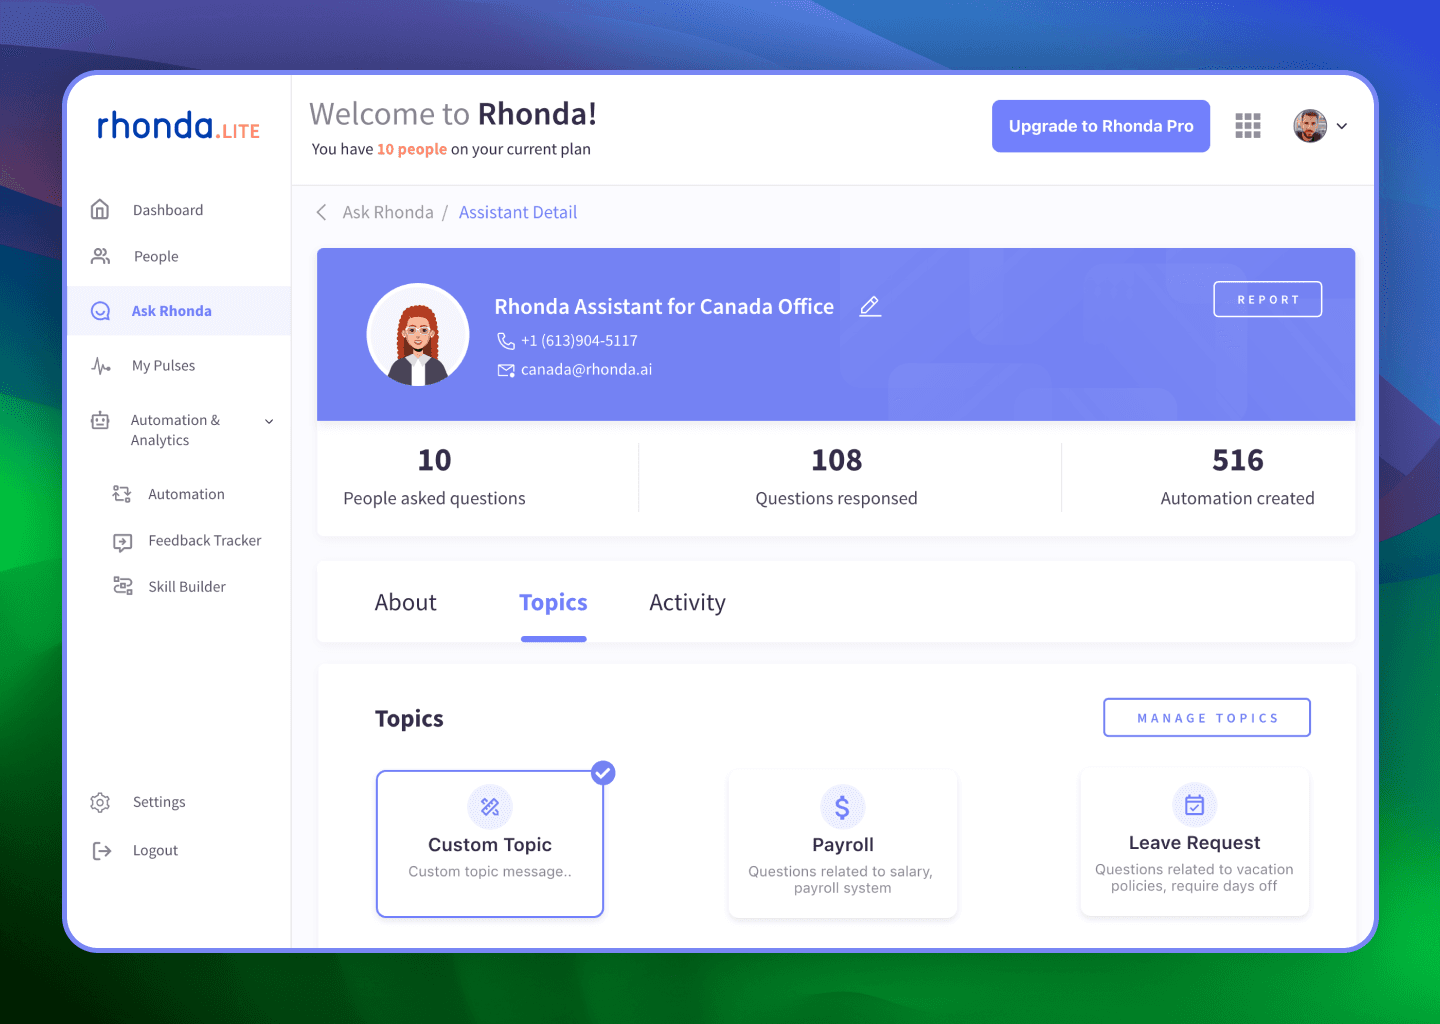The width and height of the screenshot is (1440, 1024).
Task: Click the pencil icon to edit assistant name
Action: [x=869, y=306]
